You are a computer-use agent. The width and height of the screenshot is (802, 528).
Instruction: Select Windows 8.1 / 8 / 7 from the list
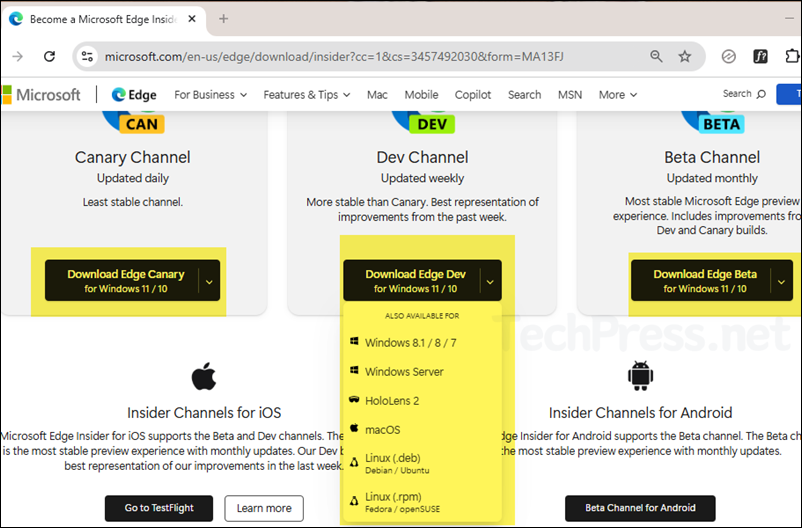[422, 342]
